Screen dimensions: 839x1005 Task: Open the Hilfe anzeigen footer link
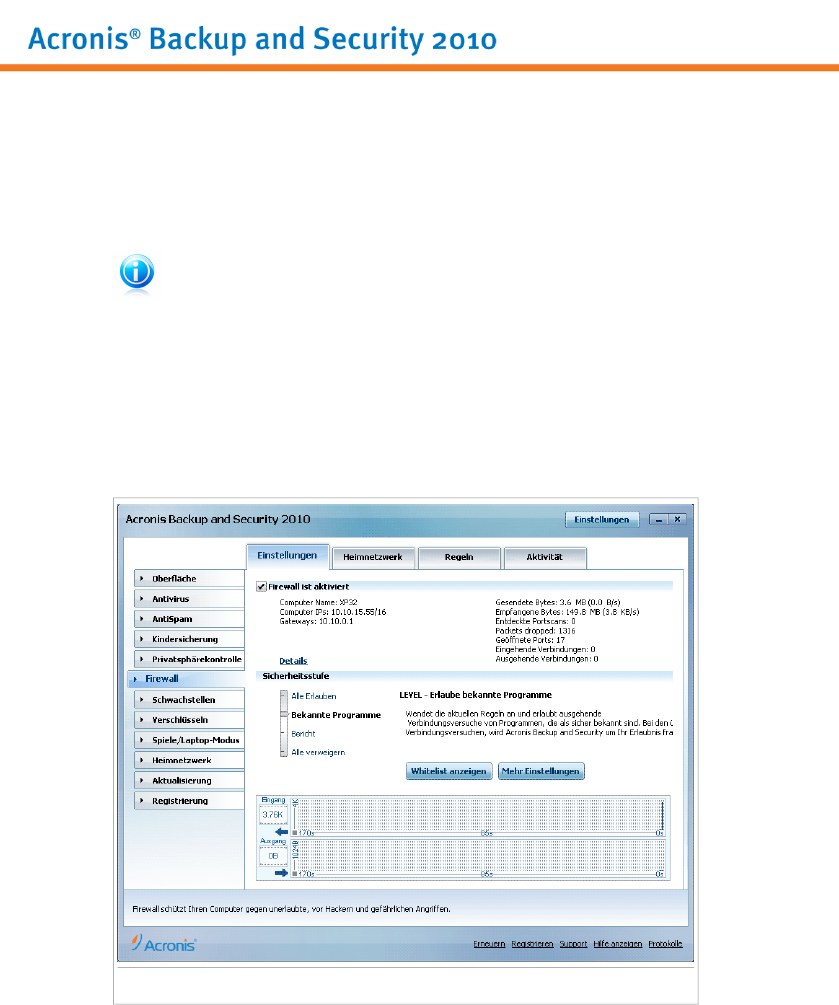click(617, 944)
